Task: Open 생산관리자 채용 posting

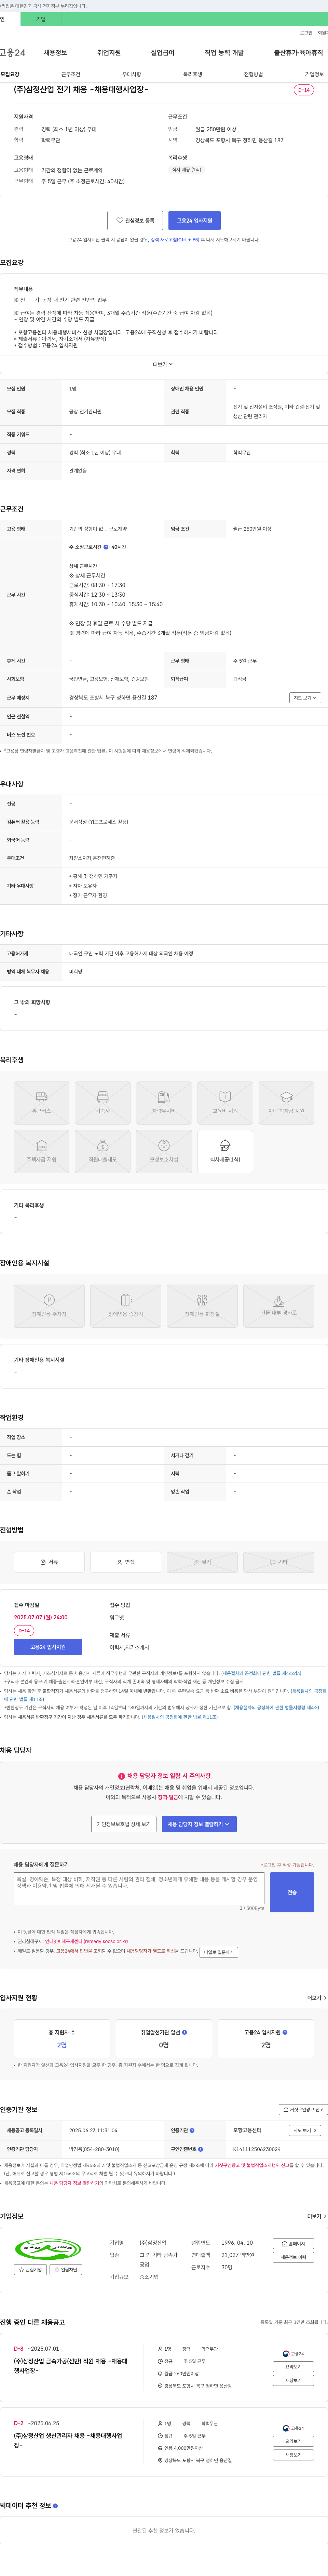Action: [68, 2440]
